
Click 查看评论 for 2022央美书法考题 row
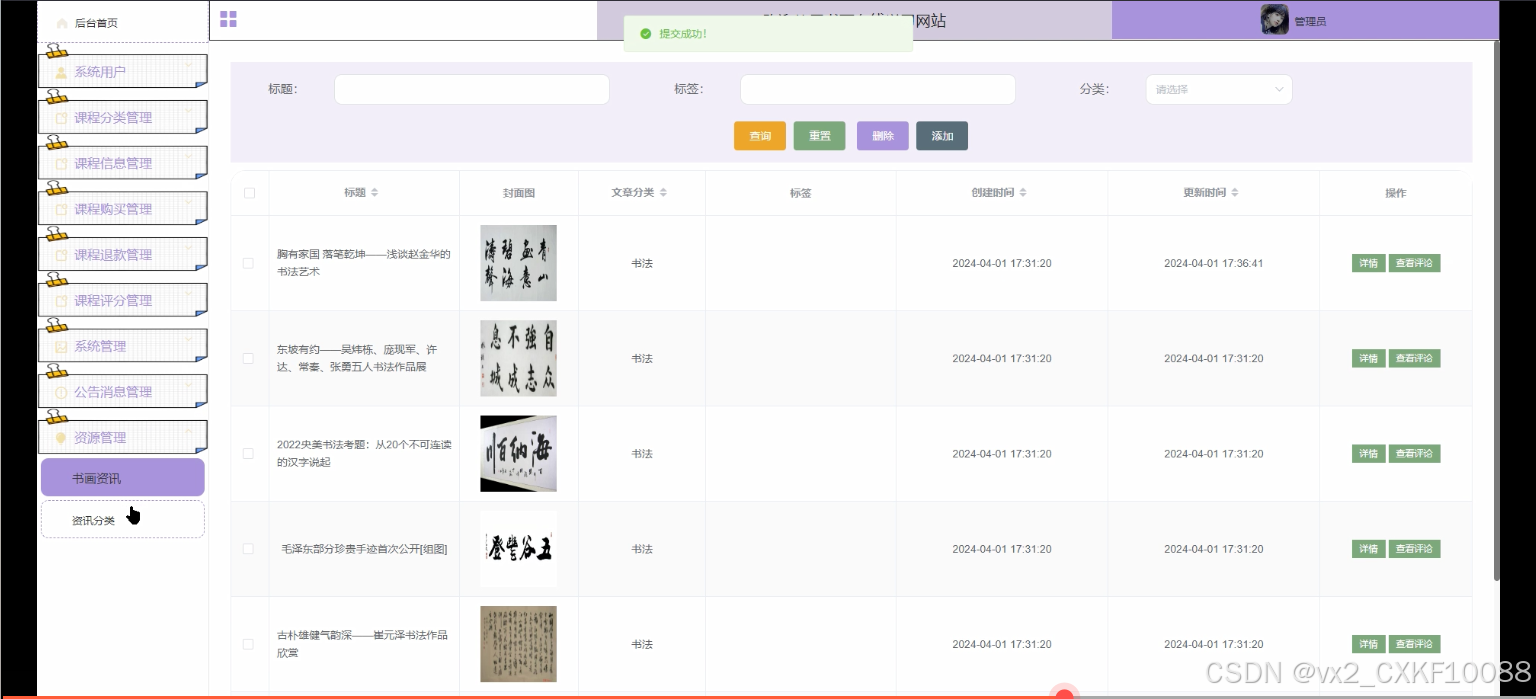[x=1414, y=453]
